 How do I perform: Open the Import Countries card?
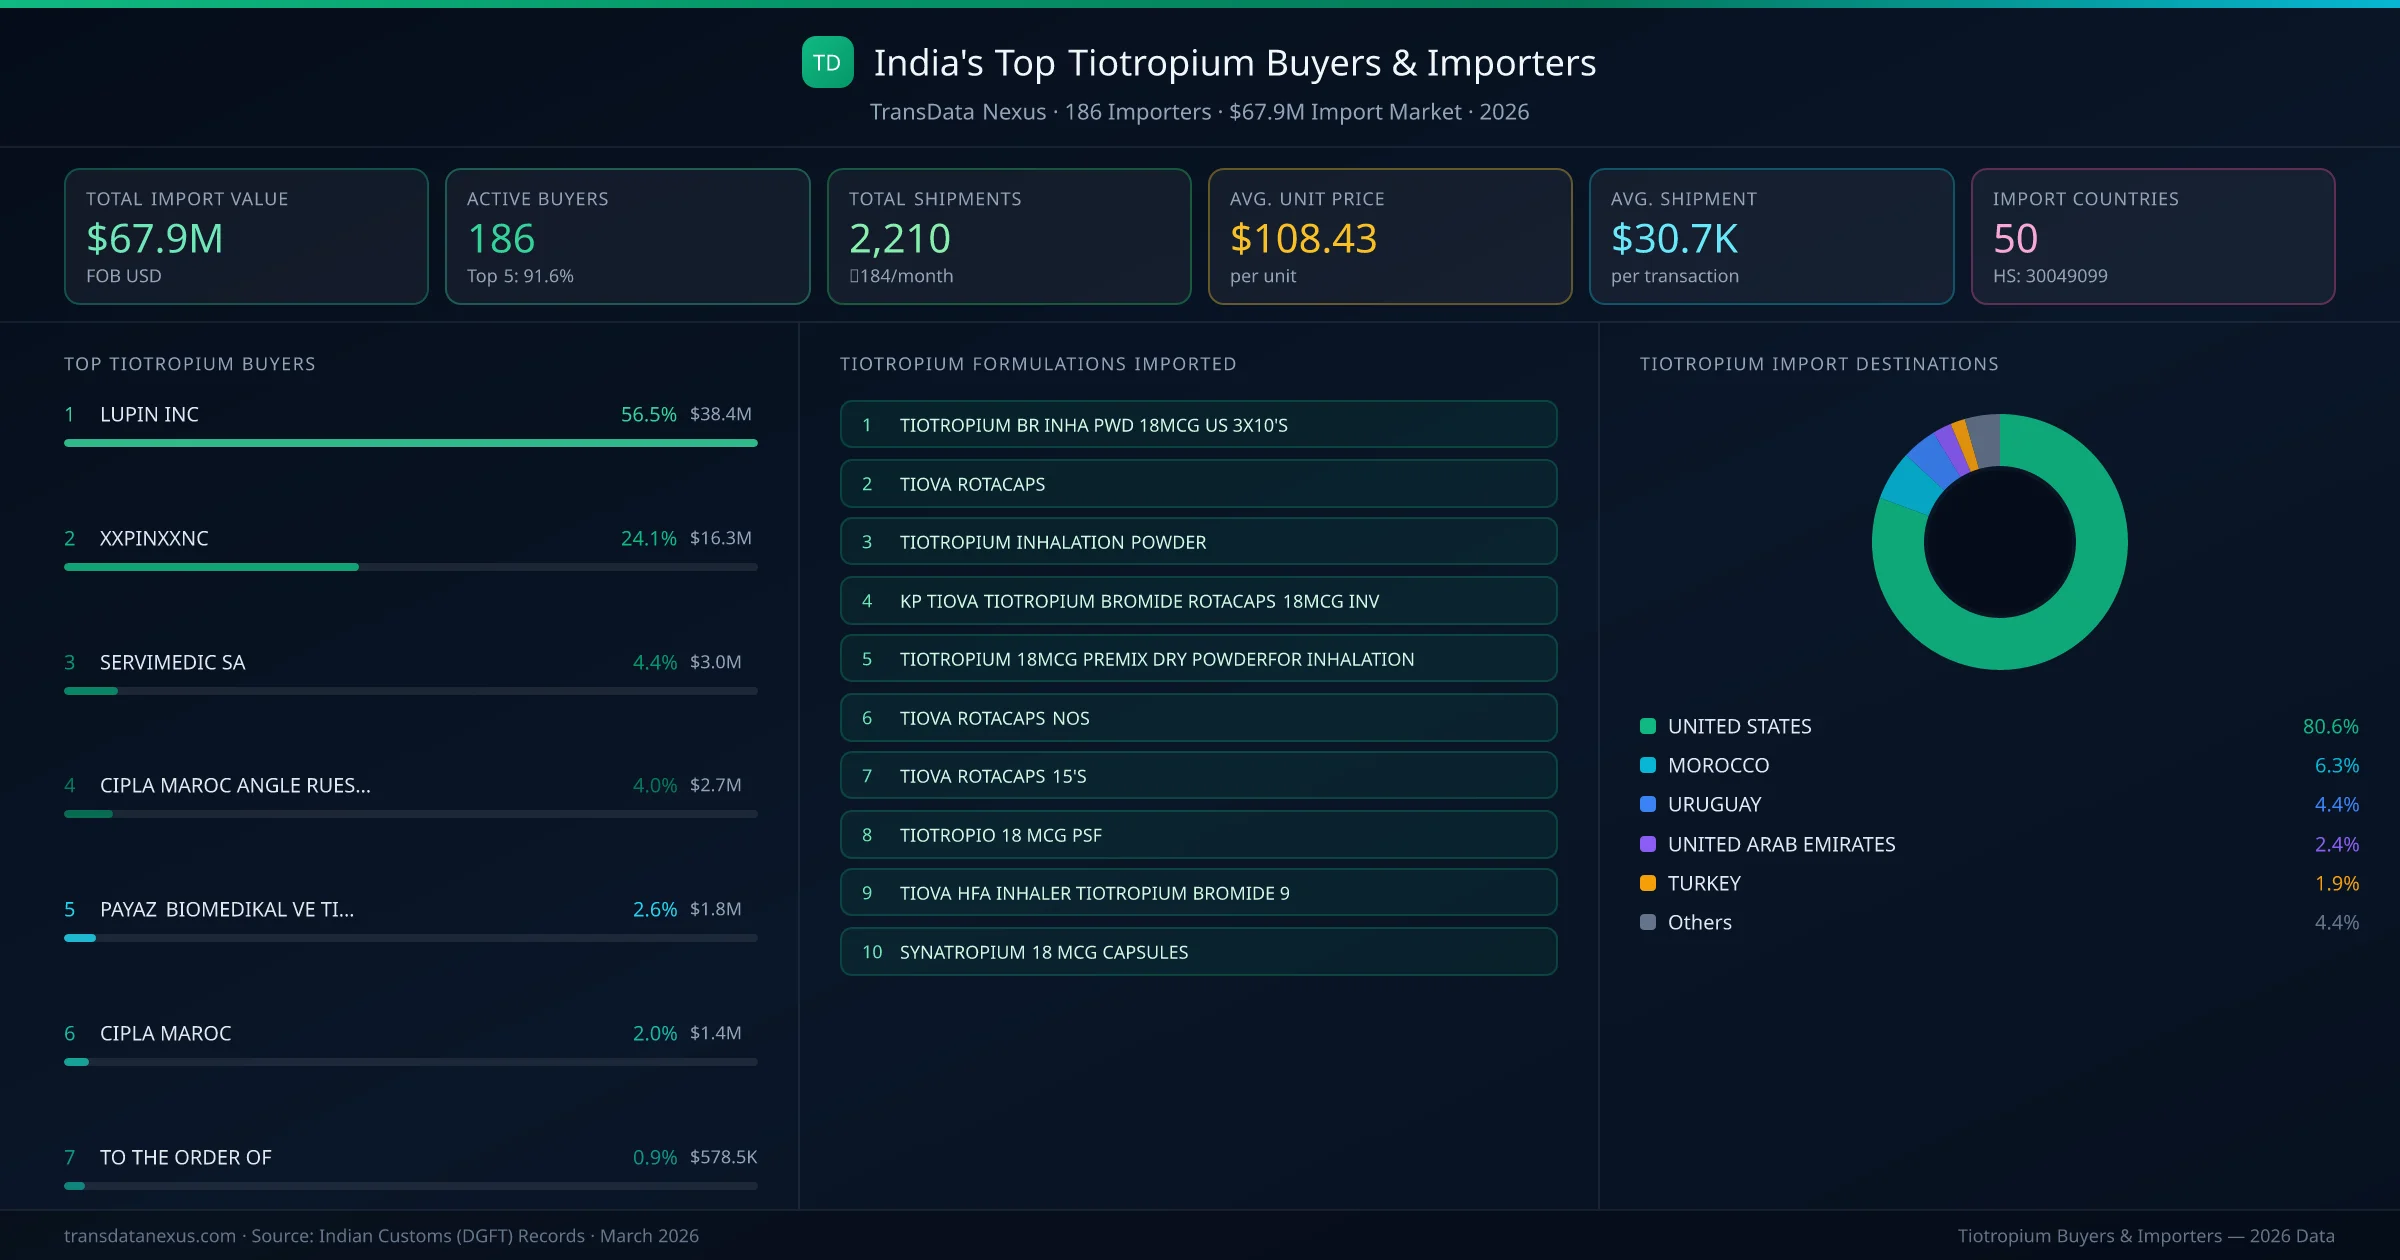coord(2153,236)
